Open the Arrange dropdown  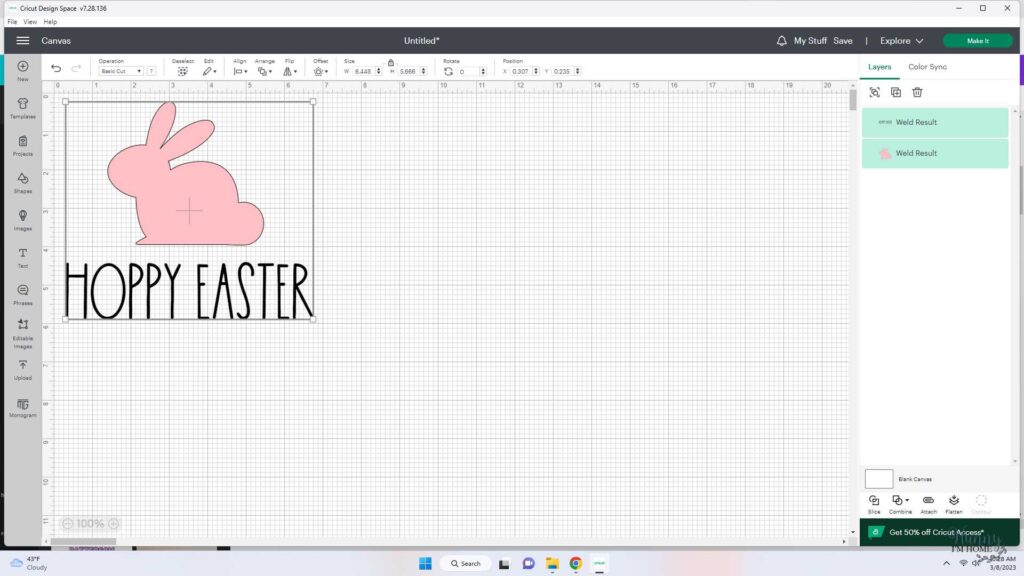pyautogui.click(x=264, y=71)
